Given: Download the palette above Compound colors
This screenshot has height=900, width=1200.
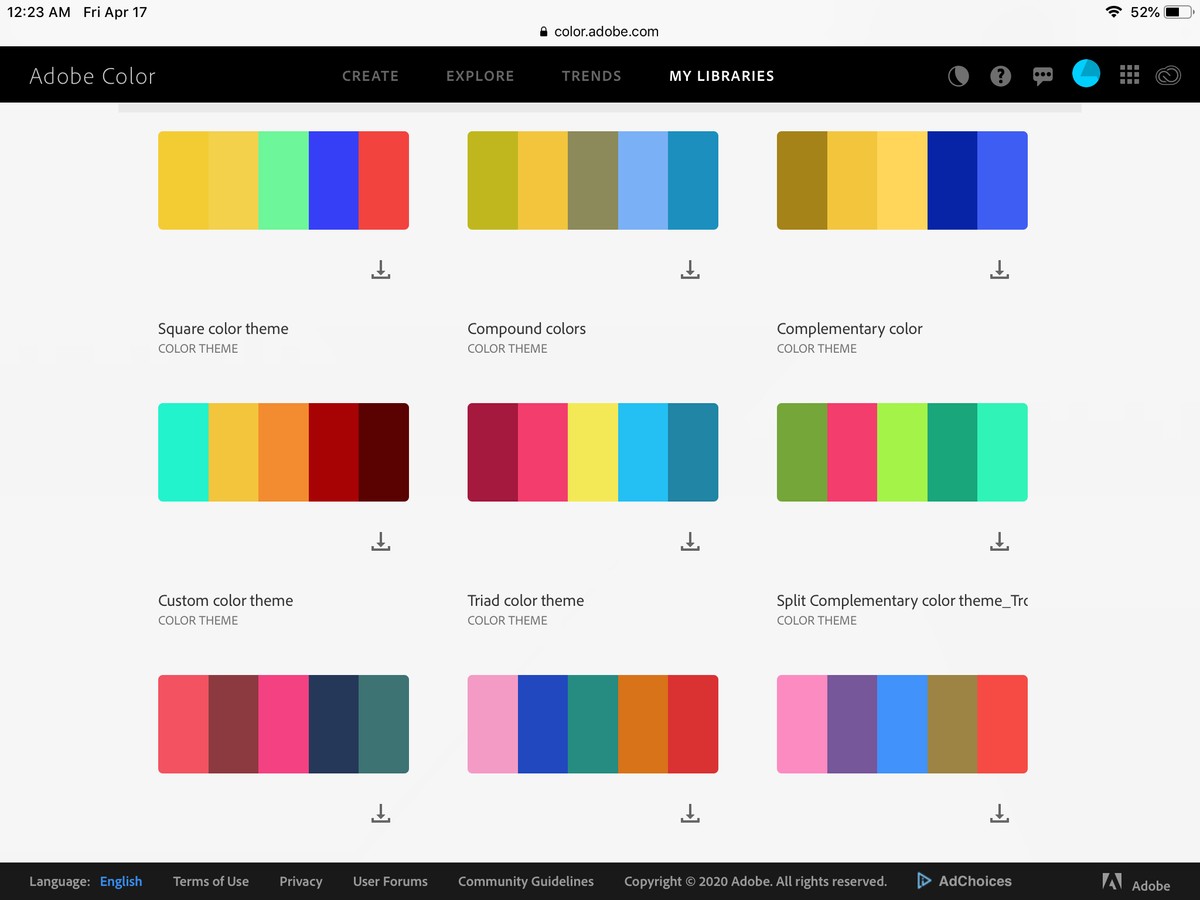Looking at the screenshot, I should tap(689, 269).
